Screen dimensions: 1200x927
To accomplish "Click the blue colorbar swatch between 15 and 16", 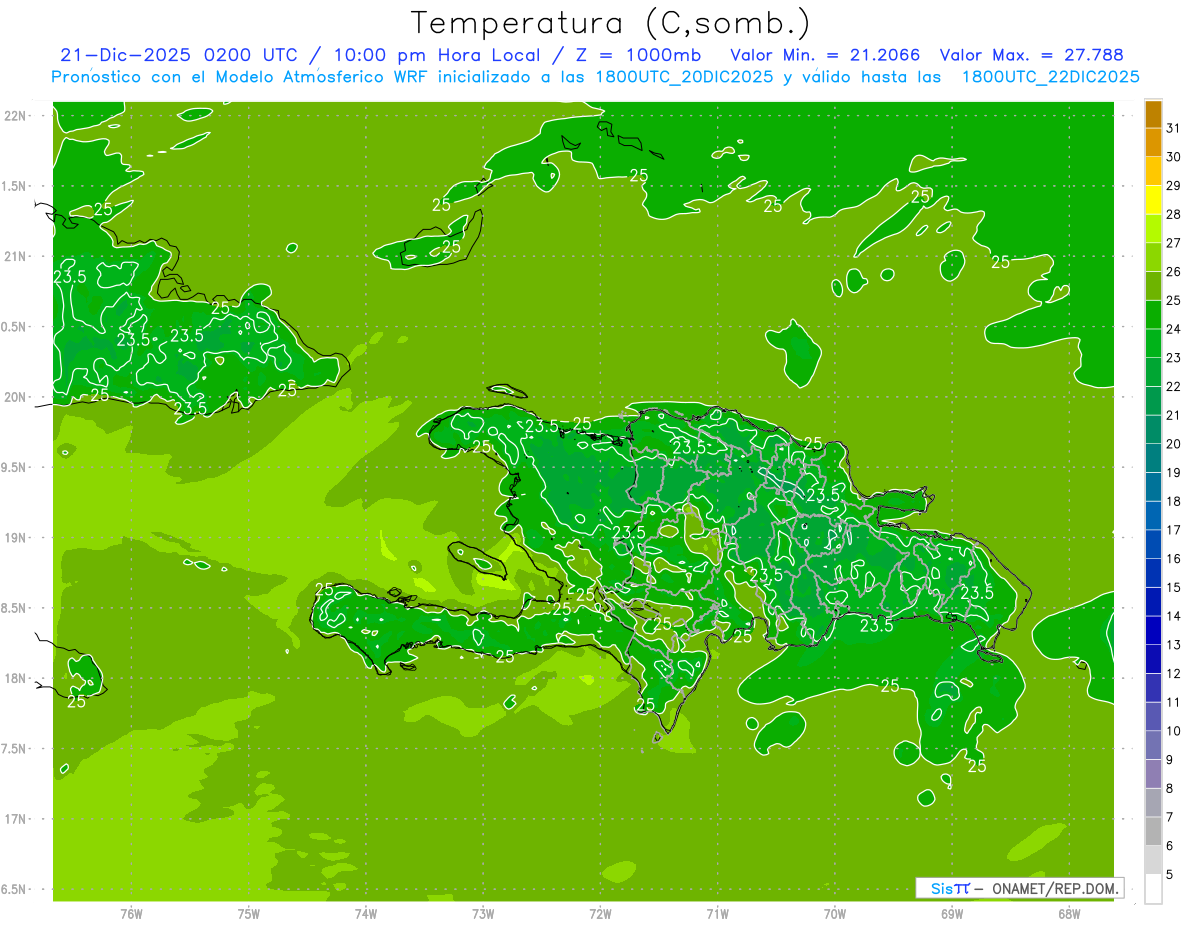I will pyautogui.click(x=1153, y=574).
